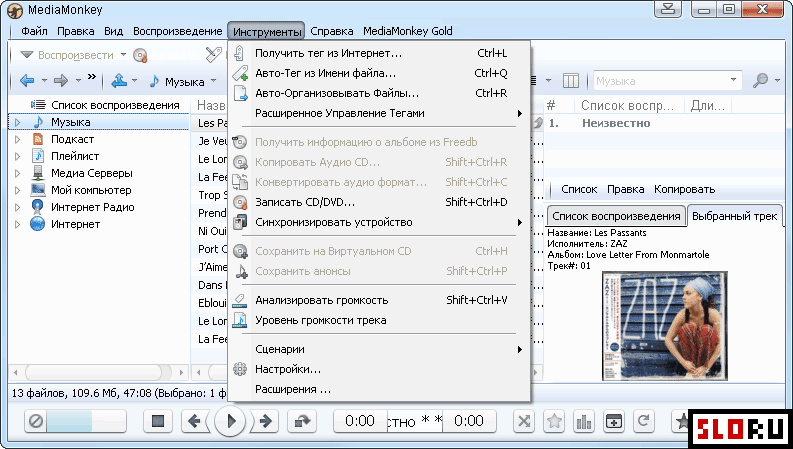The width and height of the screenshot is (793, 449).
Task: Choose Авто-Организовывать Файлы
Action: pos(379,93)
